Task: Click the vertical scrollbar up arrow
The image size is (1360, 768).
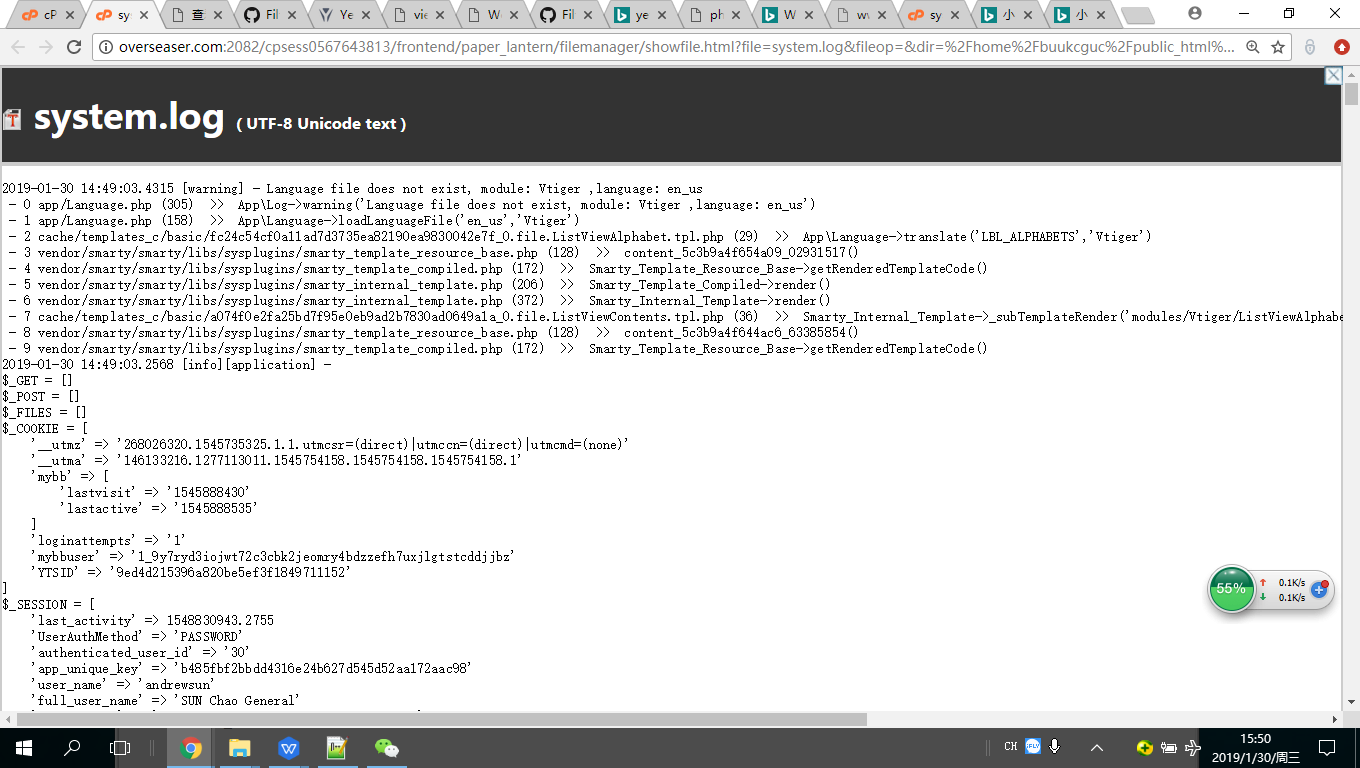Action: 1351,74
